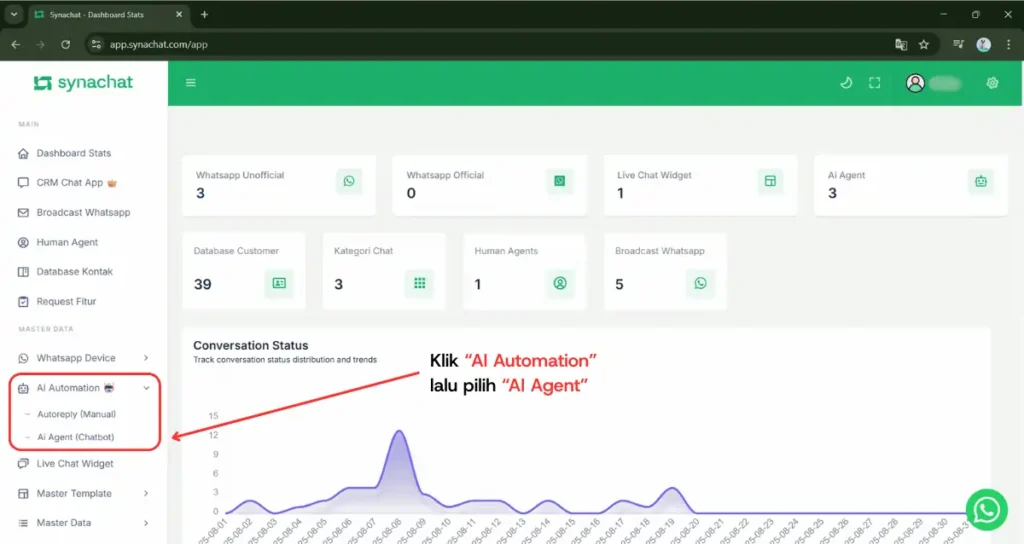
Task: Click the Live Chat Widget card icon
Action: pos(770,181)
